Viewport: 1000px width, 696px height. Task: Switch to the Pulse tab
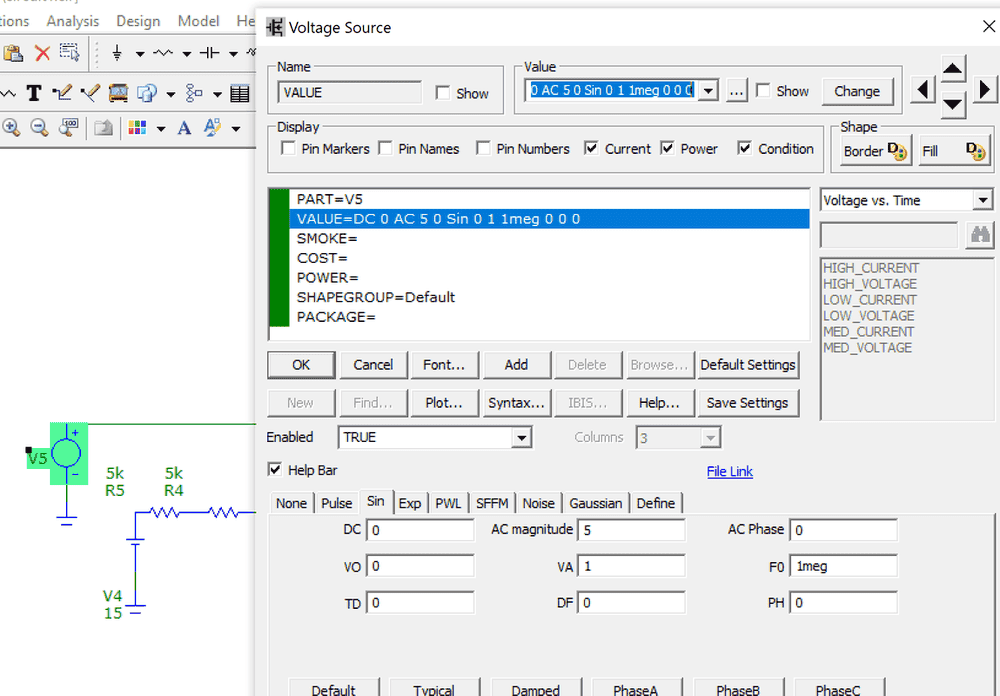pyautogui.click(x=337, y=503)
